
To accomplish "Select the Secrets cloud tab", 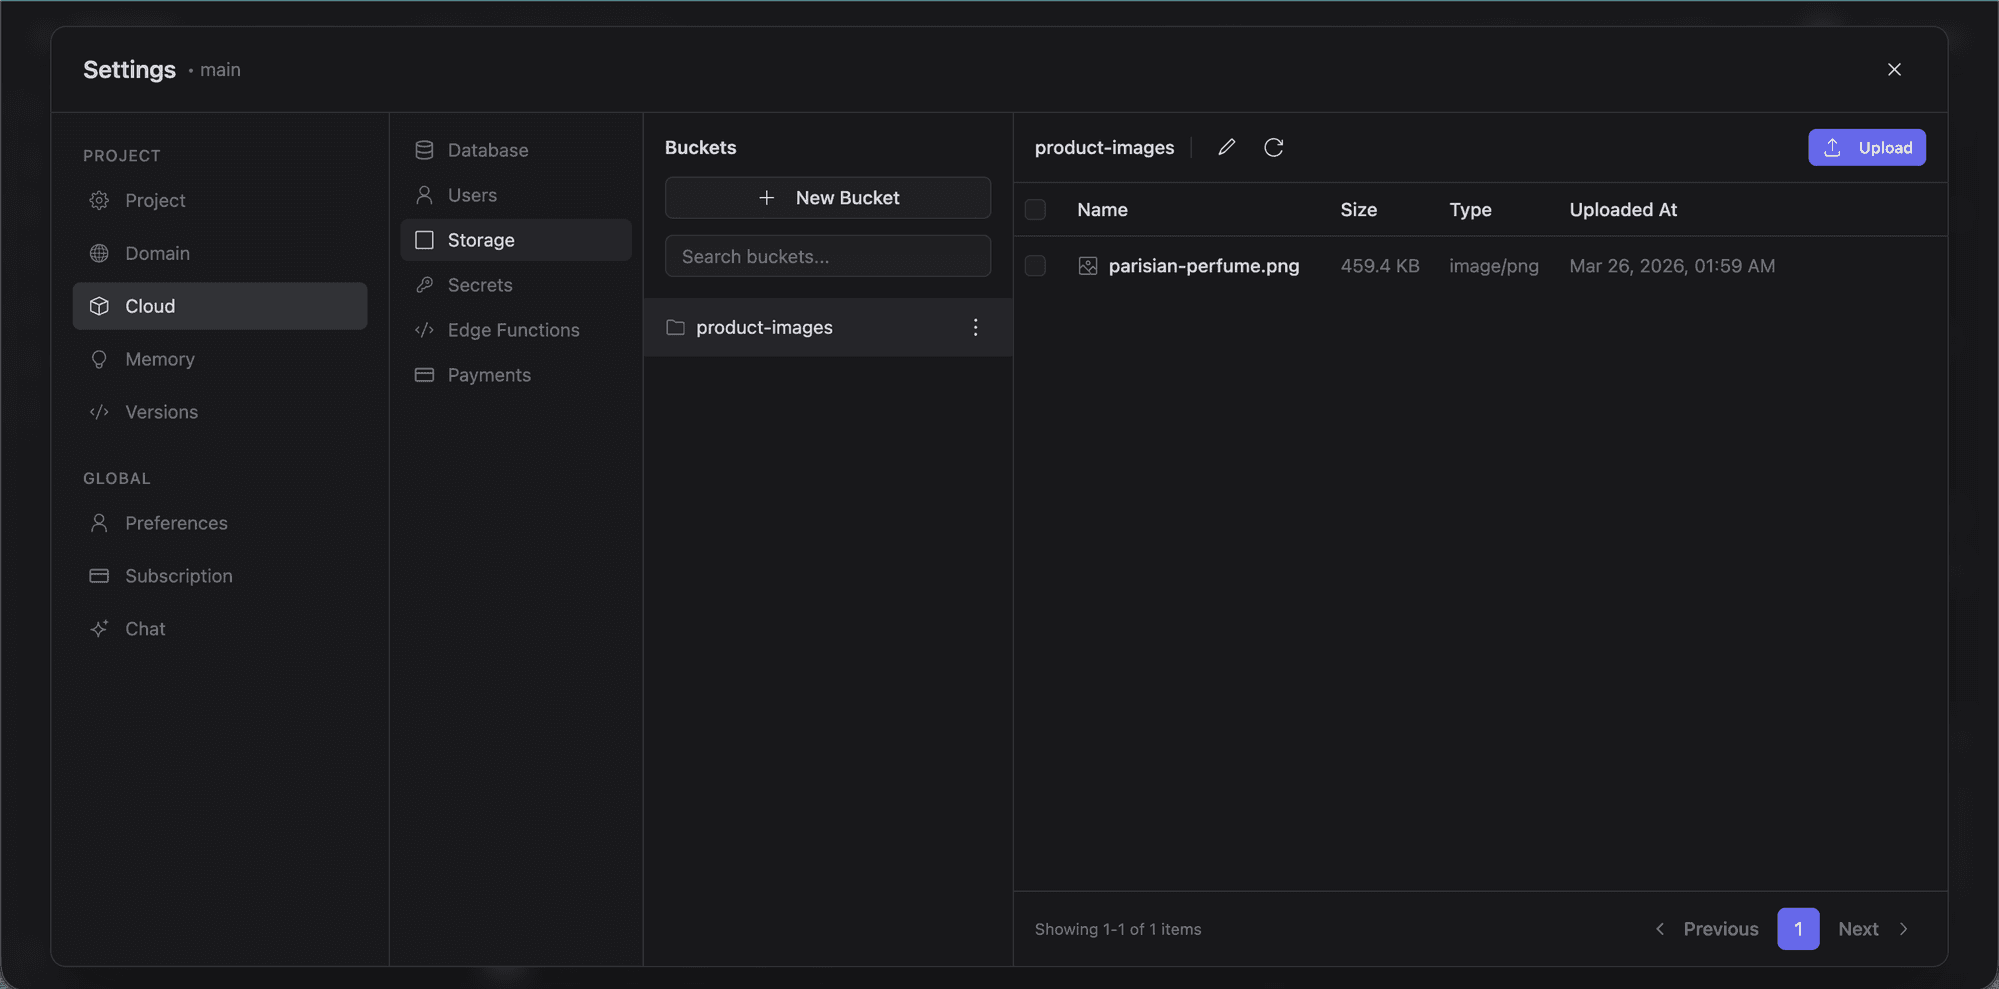I will [x=516, y=285].
